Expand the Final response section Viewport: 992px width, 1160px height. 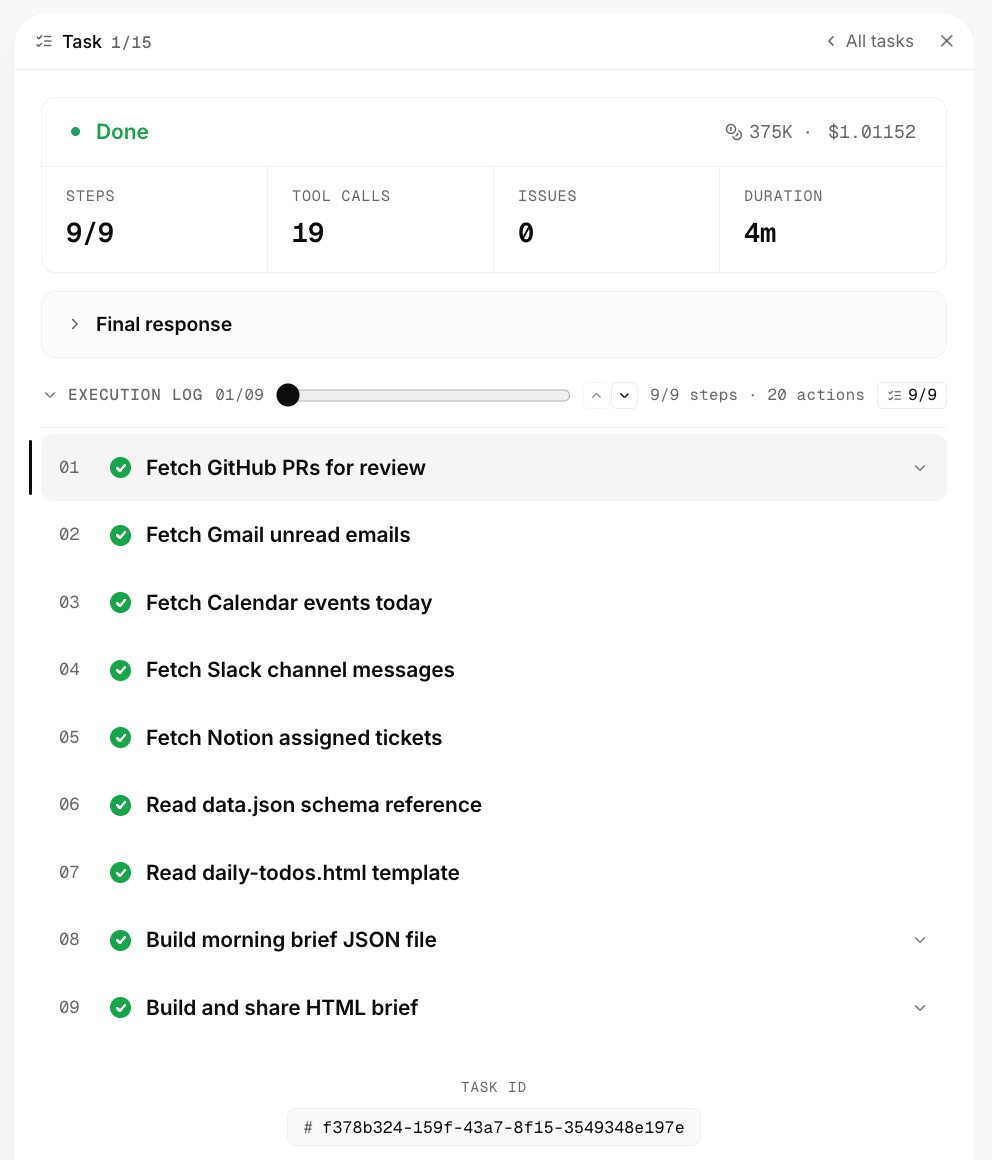pos(493,324)
